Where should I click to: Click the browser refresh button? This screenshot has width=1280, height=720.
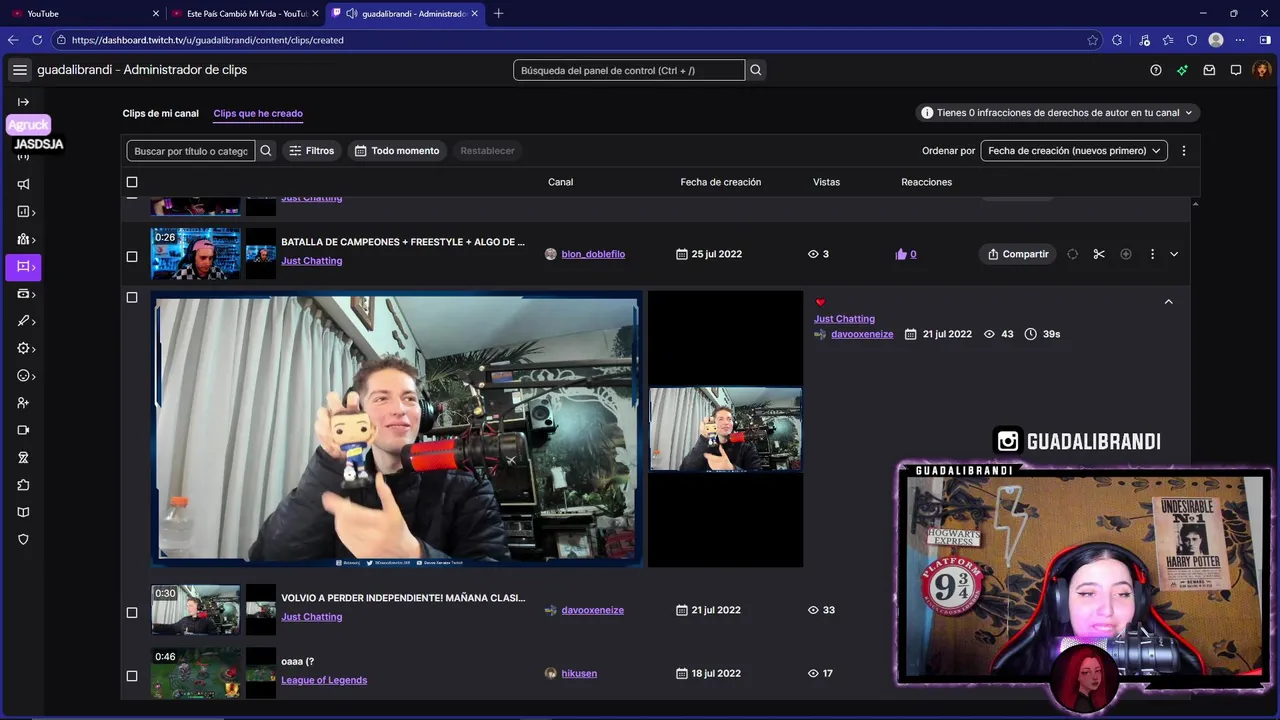click(x=37, y=40)
